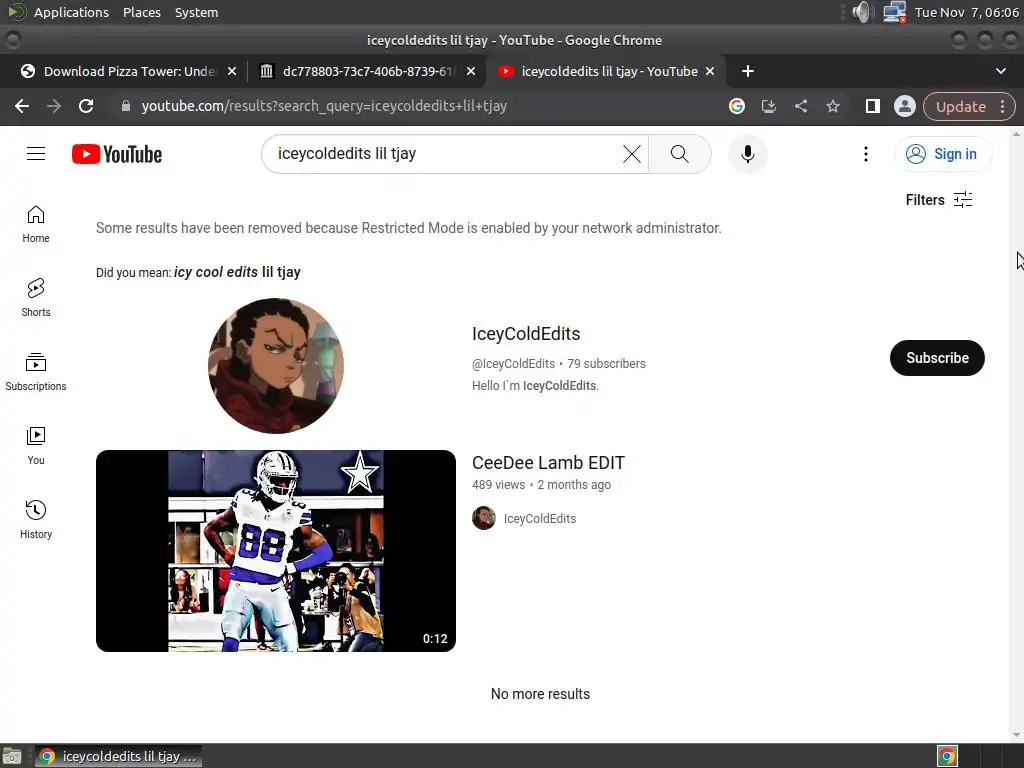This screenshot has width=1024, height=768.
Task: Open the System menu
Action: click(197, 12)
